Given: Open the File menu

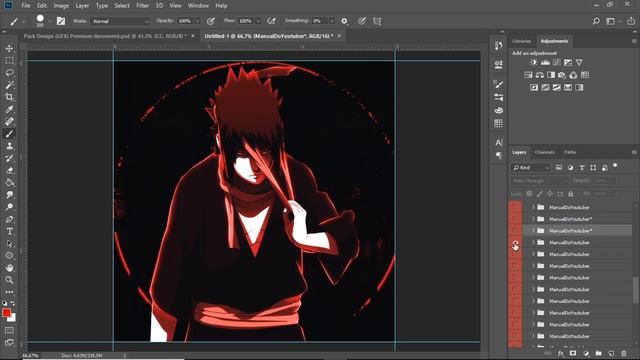Looking at the screenshot, I should click(26, 6).
